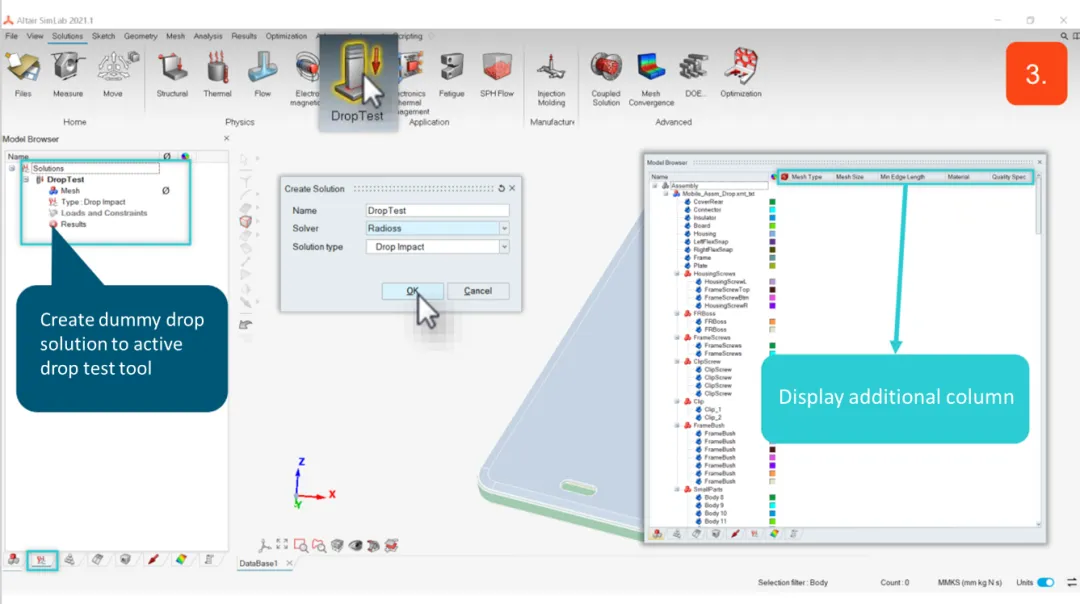Open the Geometry menu
This screenshot has height=604, width=1080.
point(140,36)
